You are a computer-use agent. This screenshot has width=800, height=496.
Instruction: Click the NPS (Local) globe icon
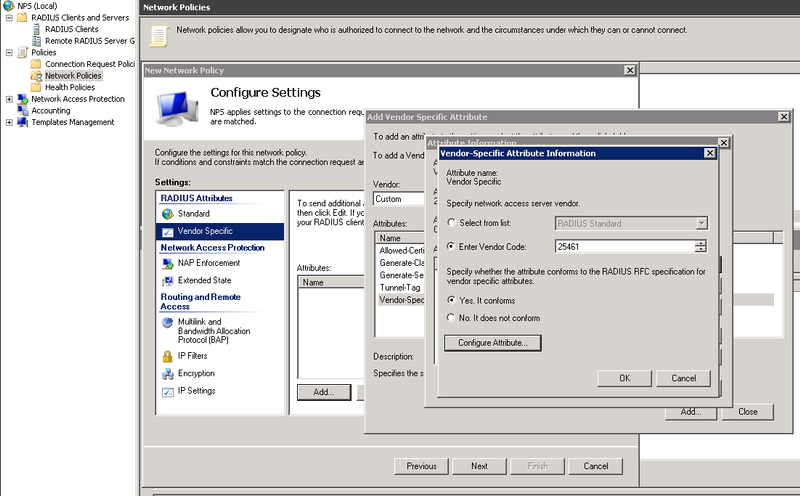point(9,6)
